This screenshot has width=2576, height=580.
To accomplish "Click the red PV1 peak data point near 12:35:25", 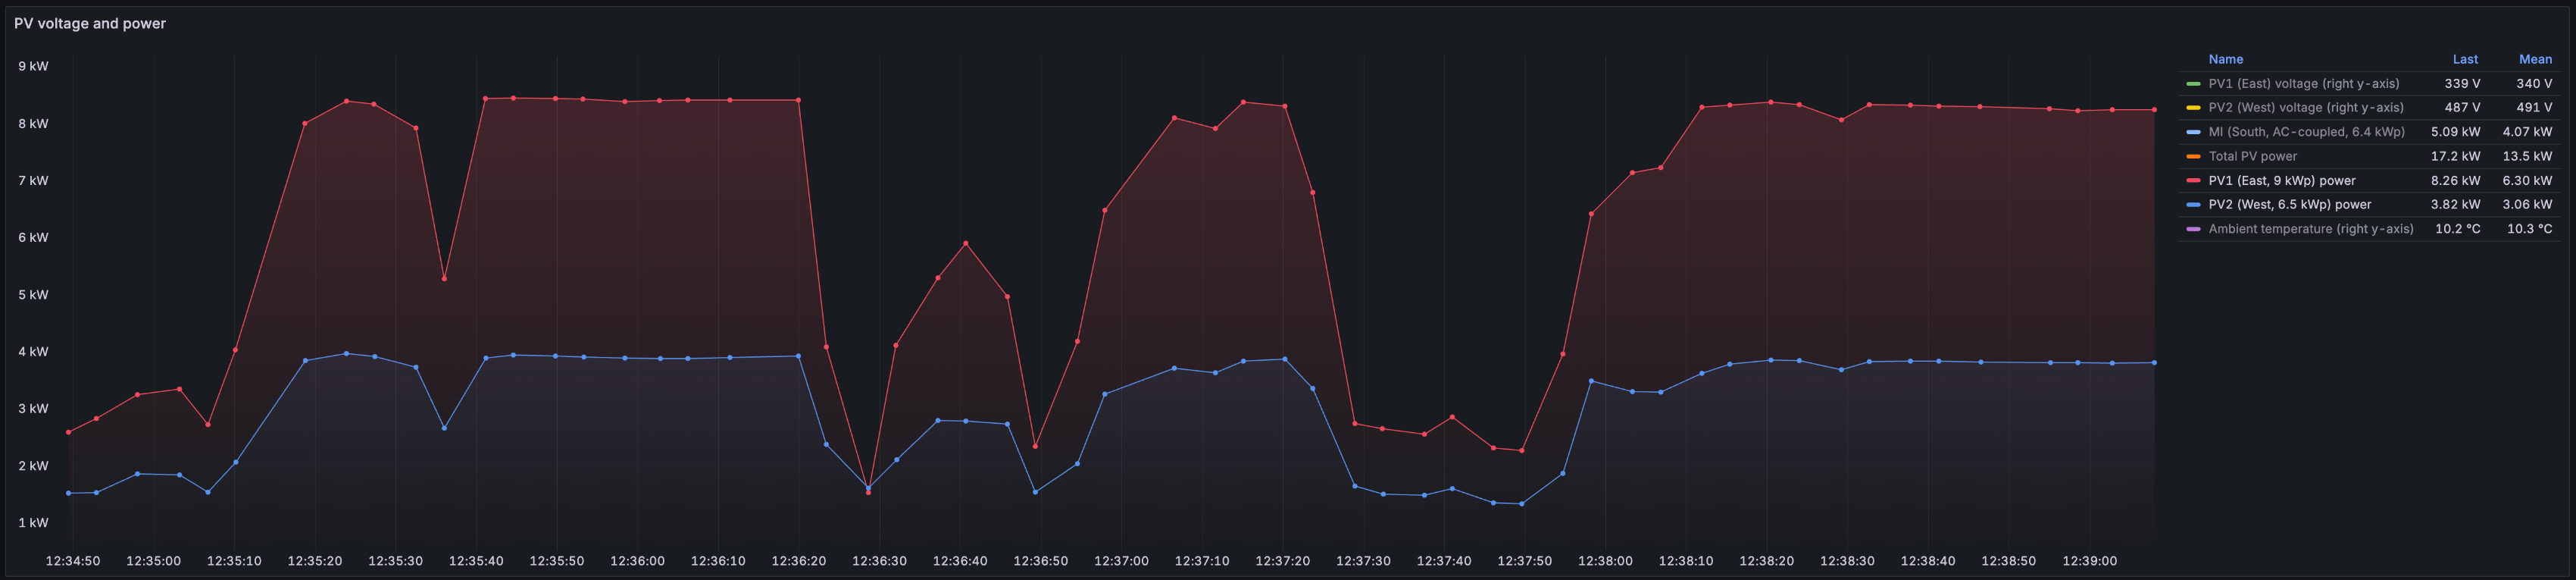I will point(346,101).
